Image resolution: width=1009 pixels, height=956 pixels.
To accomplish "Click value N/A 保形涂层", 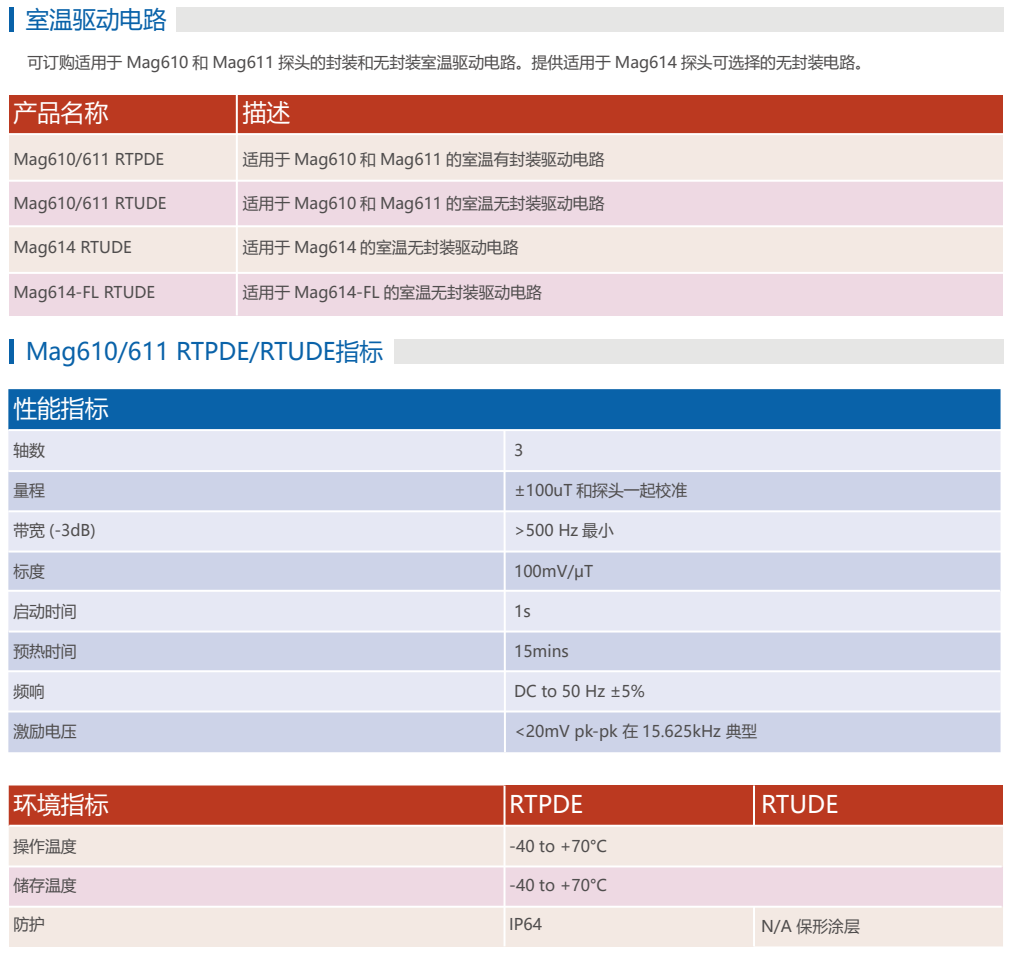I will point(810,926).
